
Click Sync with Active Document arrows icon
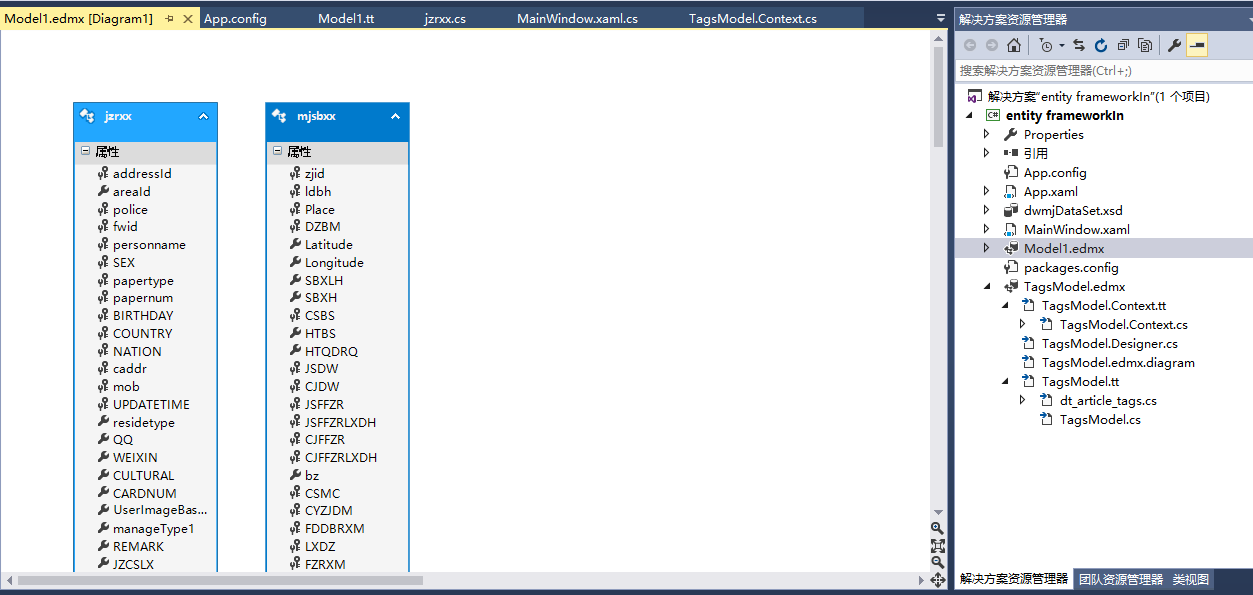tap(1079, 45)
